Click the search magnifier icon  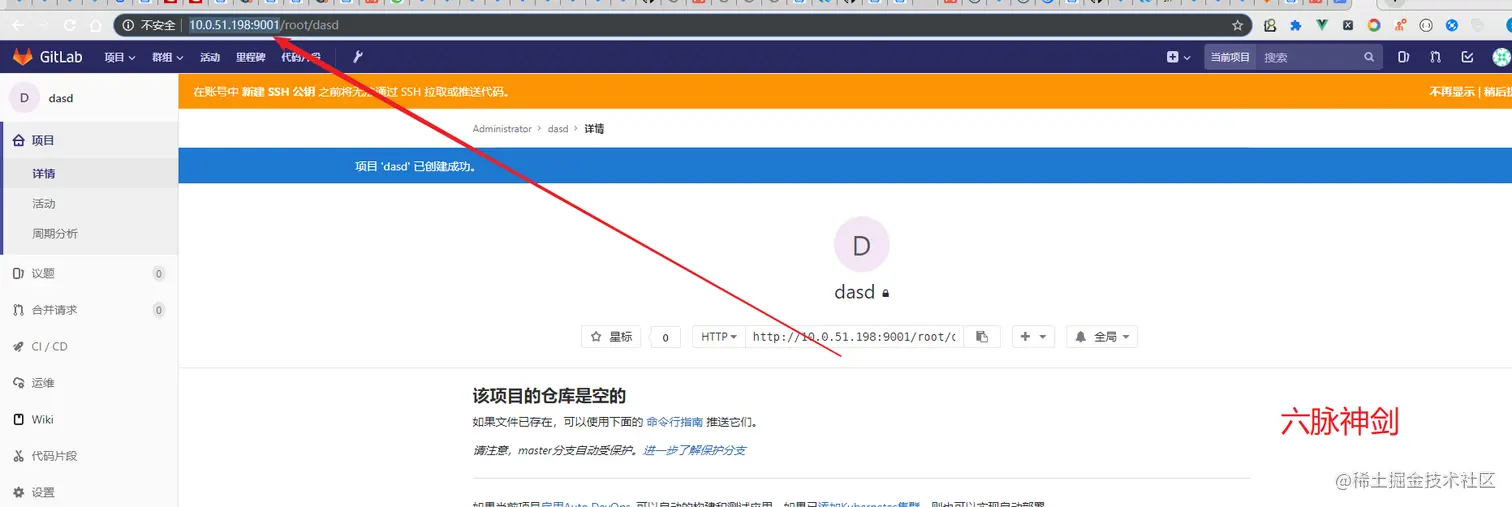pyautogui.click(x=1369, y=57)
